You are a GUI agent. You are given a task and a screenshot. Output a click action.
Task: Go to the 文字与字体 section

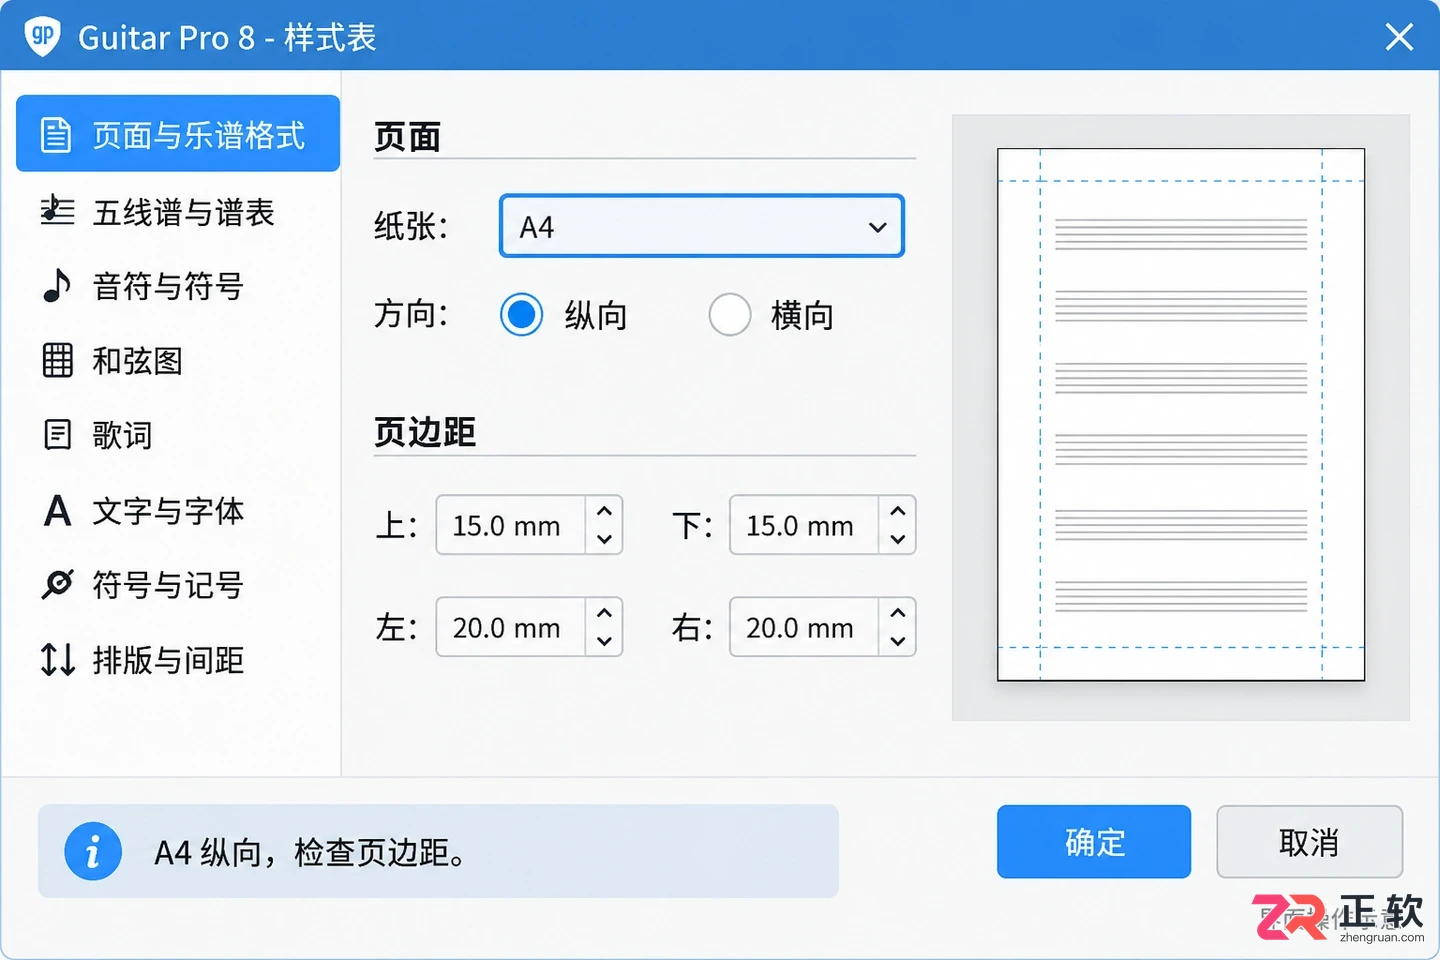tap(178, 510)
